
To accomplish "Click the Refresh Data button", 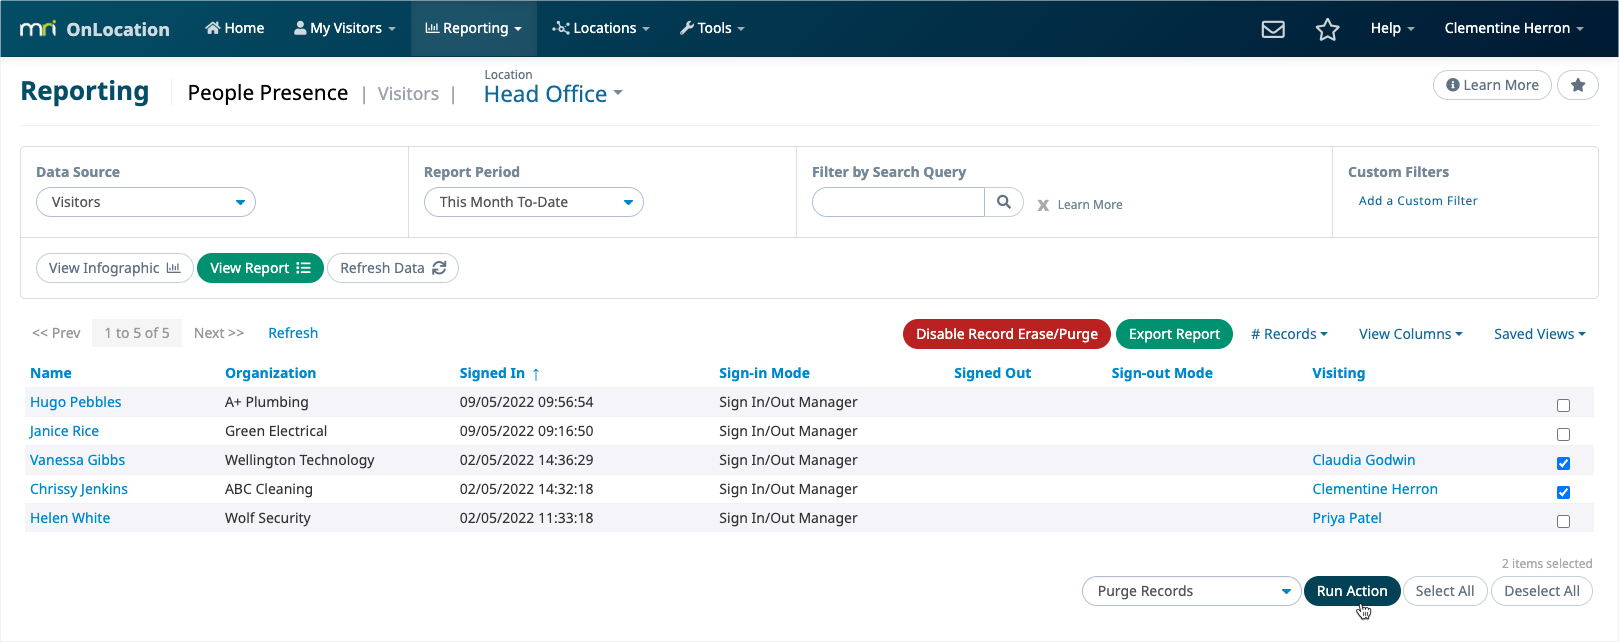I will 393,268.
